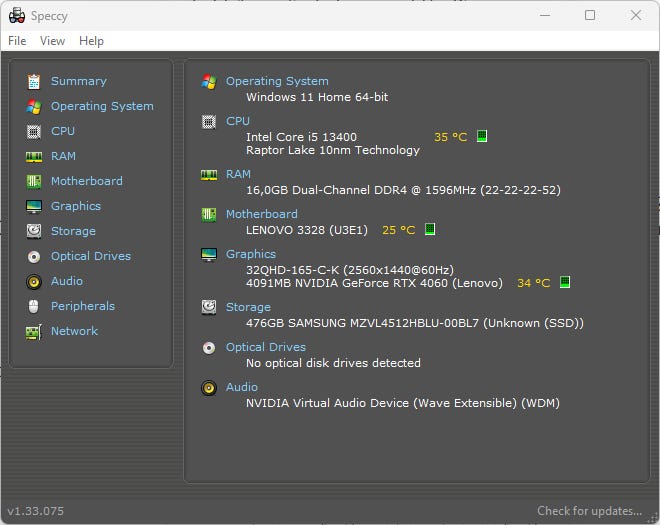Select Graphics in the left sidebar
Screen dimensions: 660x525
click(76, 206)
